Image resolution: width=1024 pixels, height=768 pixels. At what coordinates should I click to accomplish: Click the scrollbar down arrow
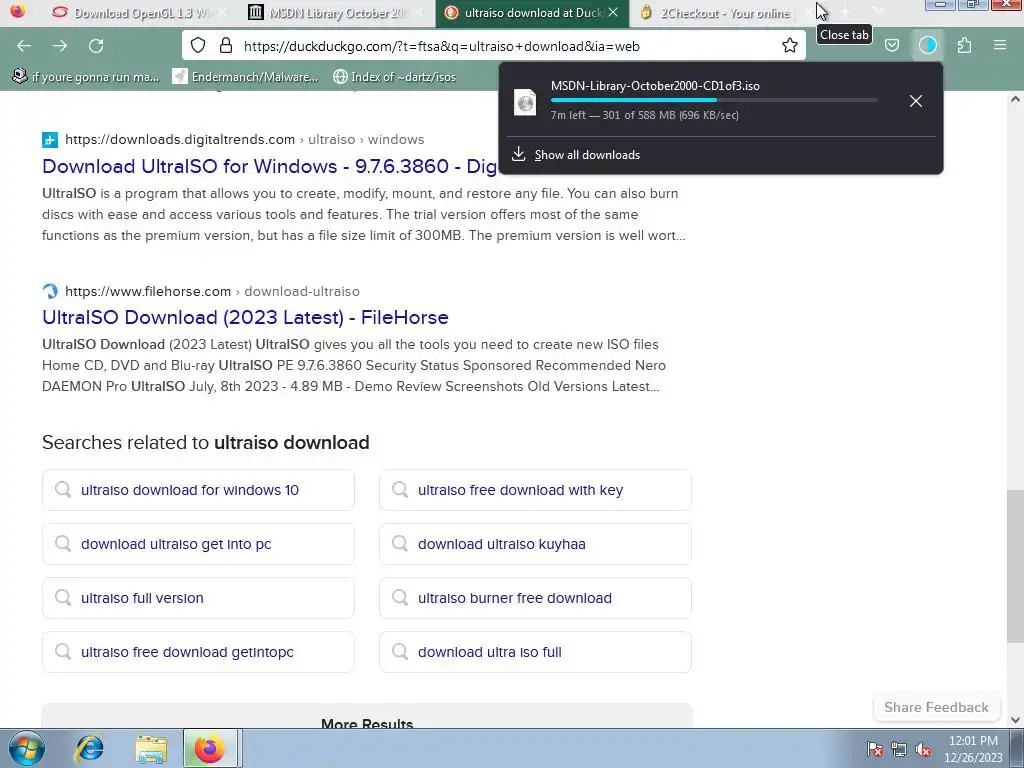[x=1015, y=720]
